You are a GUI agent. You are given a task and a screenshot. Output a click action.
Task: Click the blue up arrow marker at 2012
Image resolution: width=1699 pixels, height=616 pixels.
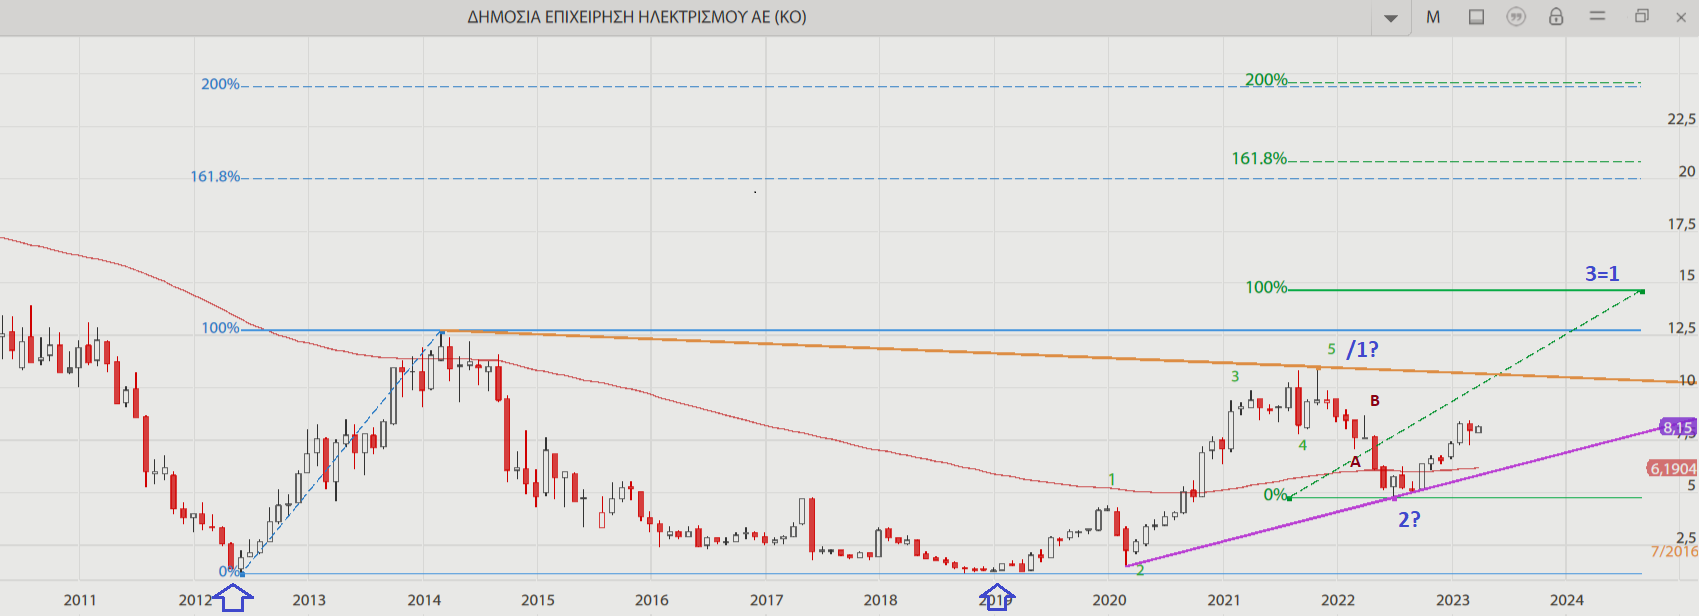tap(232, 598)
